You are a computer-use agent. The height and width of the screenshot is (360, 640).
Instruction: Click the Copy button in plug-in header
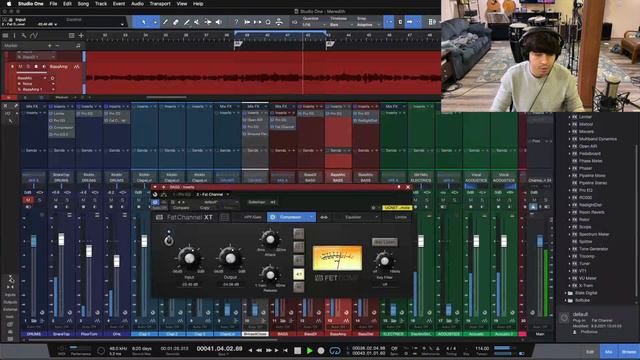pos(204,208)
